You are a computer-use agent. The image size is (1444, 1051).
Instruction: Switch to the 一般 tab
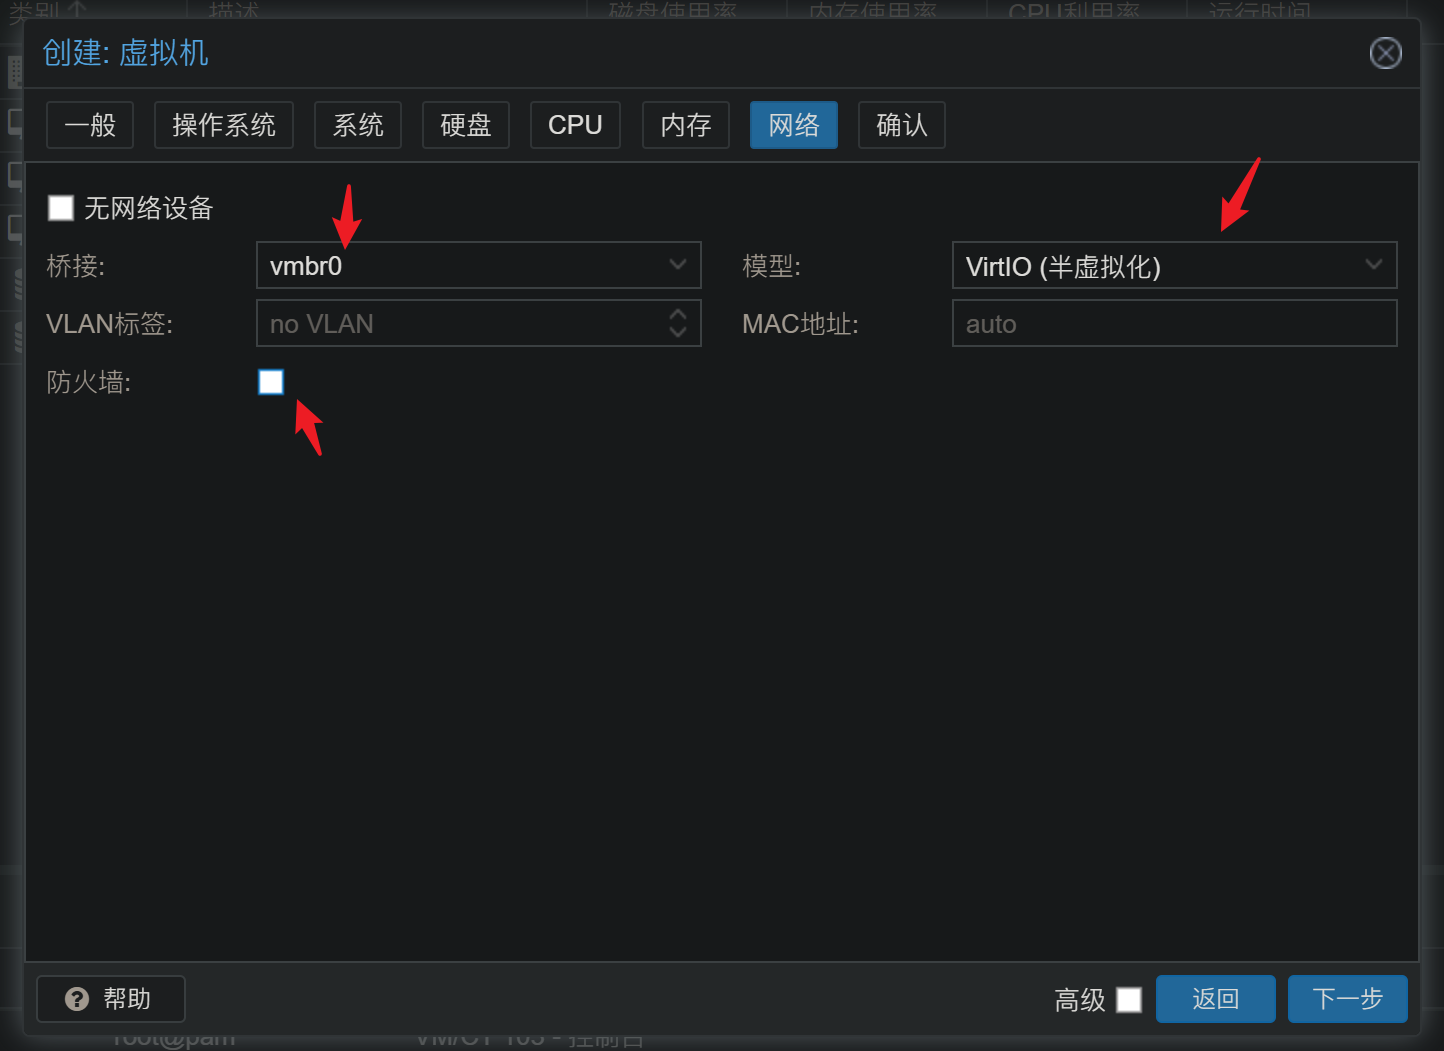pos(90,125)
